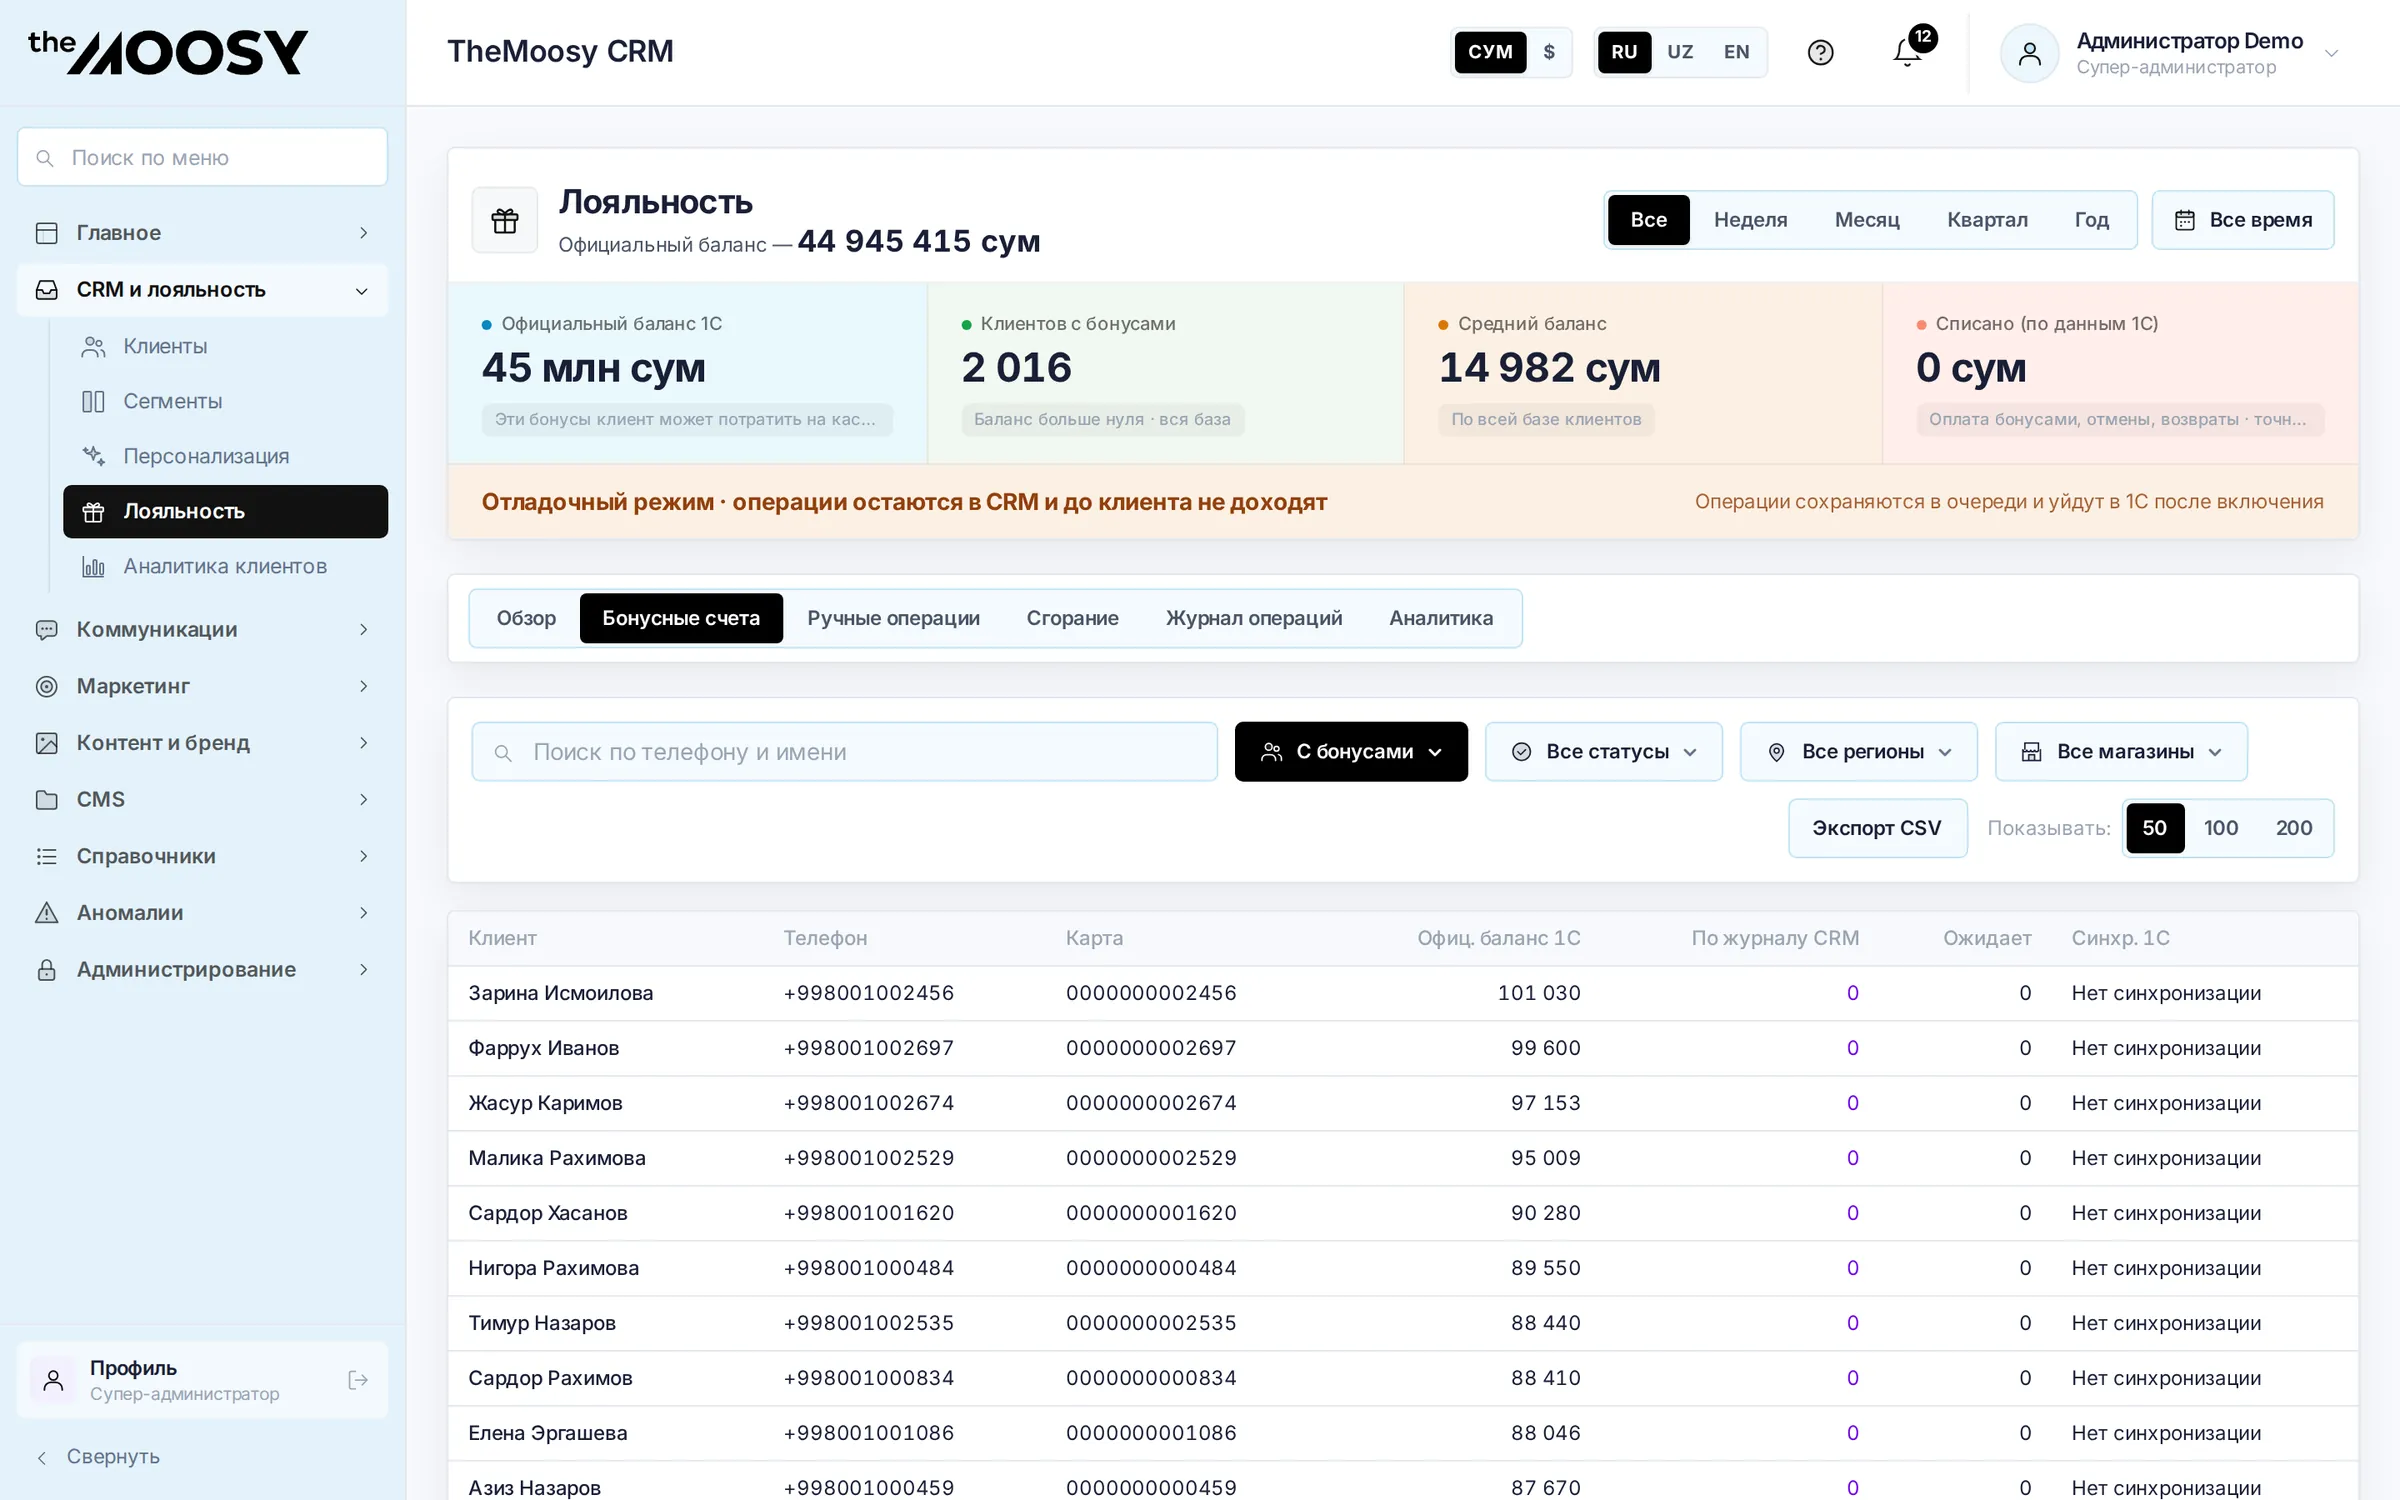Switch currency to dollar
This screenshot has height=1500, width=2400.
tap(1549, 52)
